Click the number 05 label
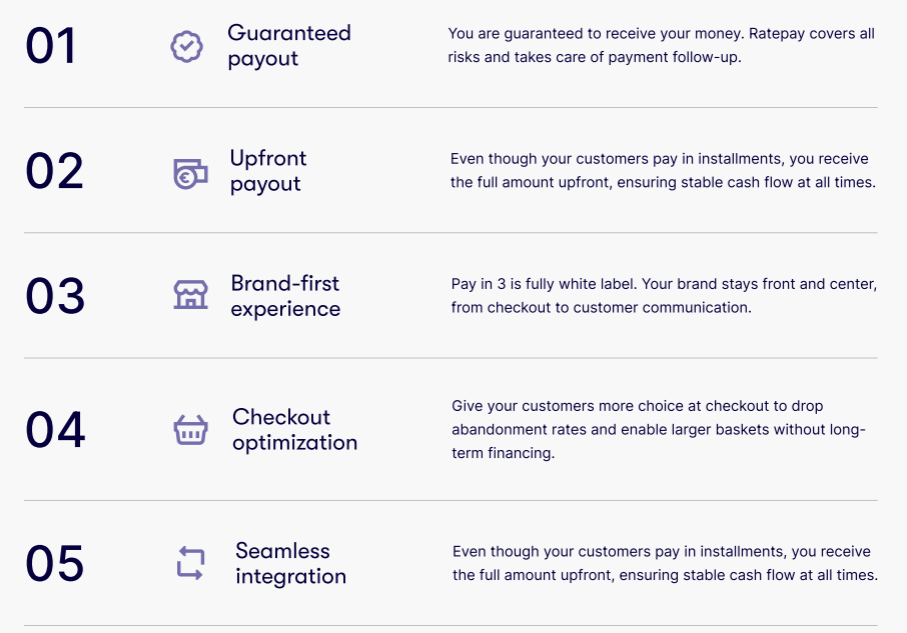This screenshot has height=633, width=907. [55, 564]
